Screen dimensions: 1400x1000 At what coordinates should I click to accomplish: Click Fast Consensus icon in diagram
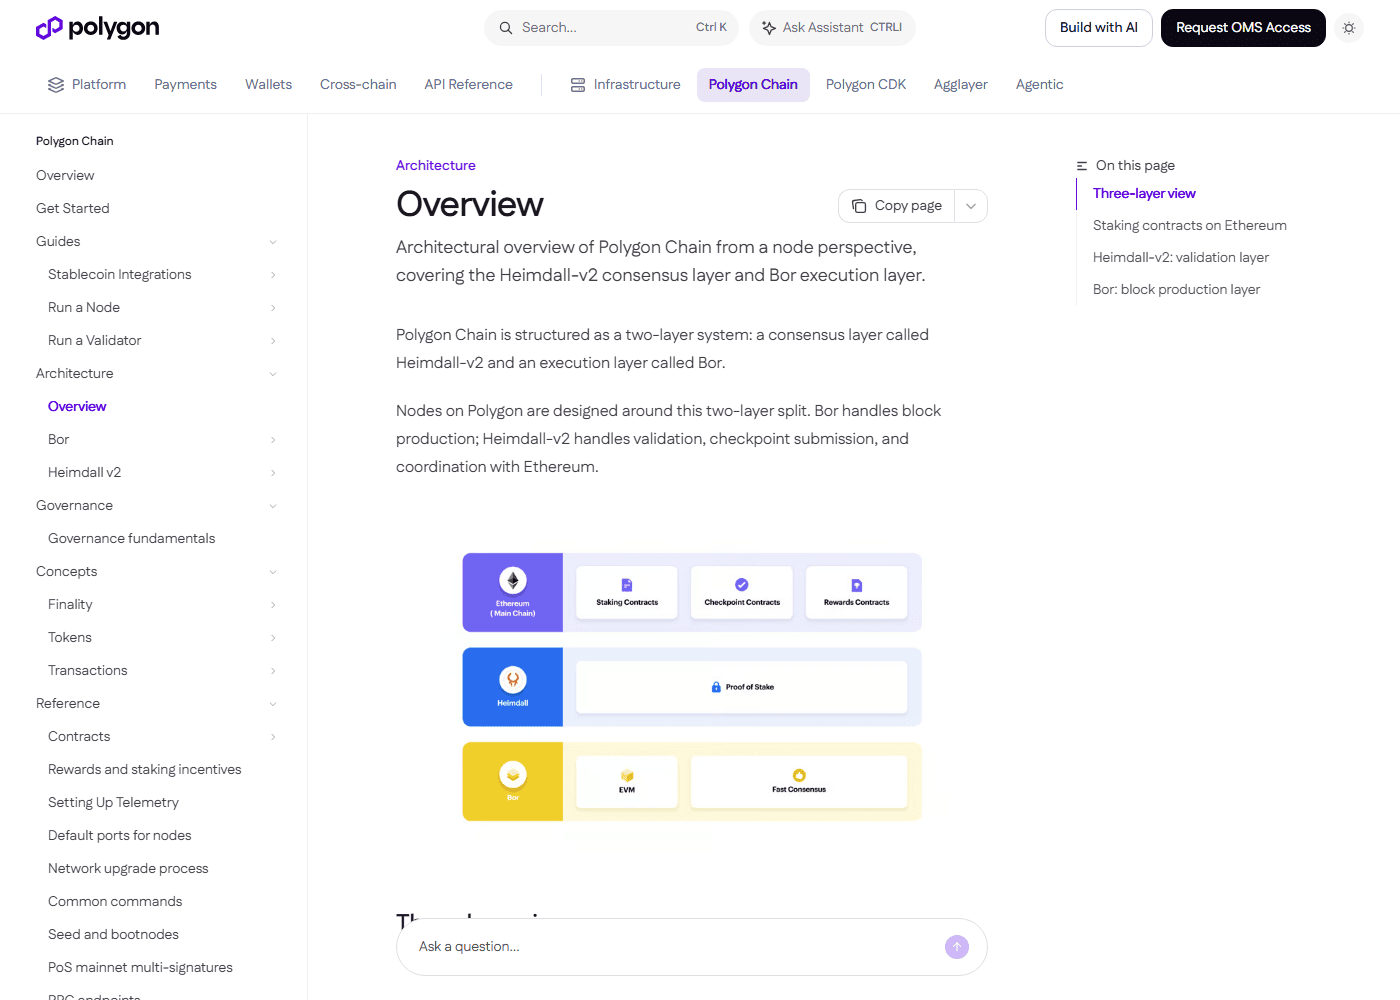799,775
